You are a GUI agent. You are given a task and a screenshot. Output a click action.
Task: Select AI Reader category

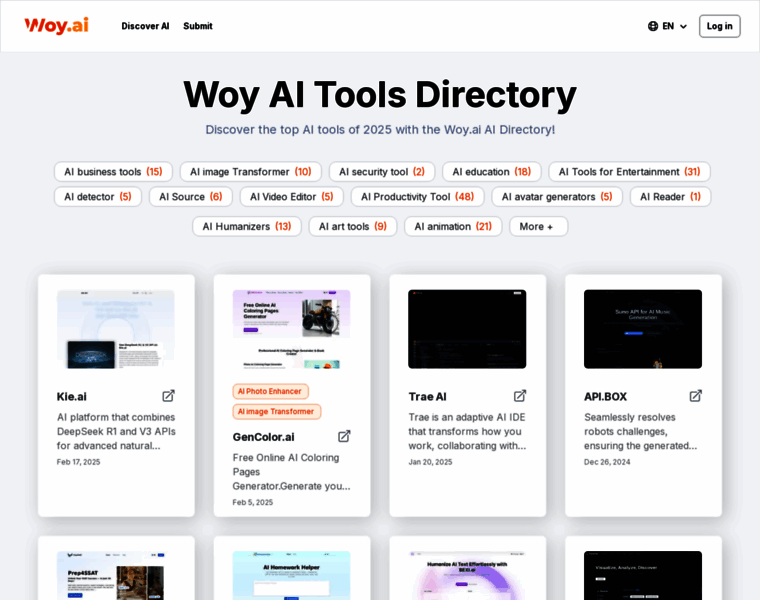pyautogui.click(x=670, y=197)
